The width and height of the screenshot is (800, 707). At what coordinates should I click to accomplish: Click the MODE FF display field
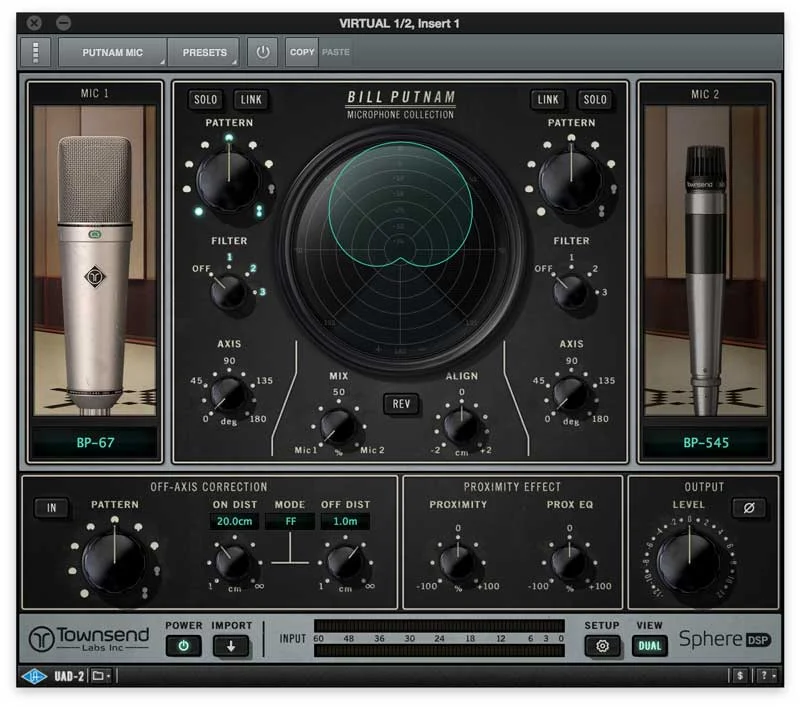click(x=290, y=521)
